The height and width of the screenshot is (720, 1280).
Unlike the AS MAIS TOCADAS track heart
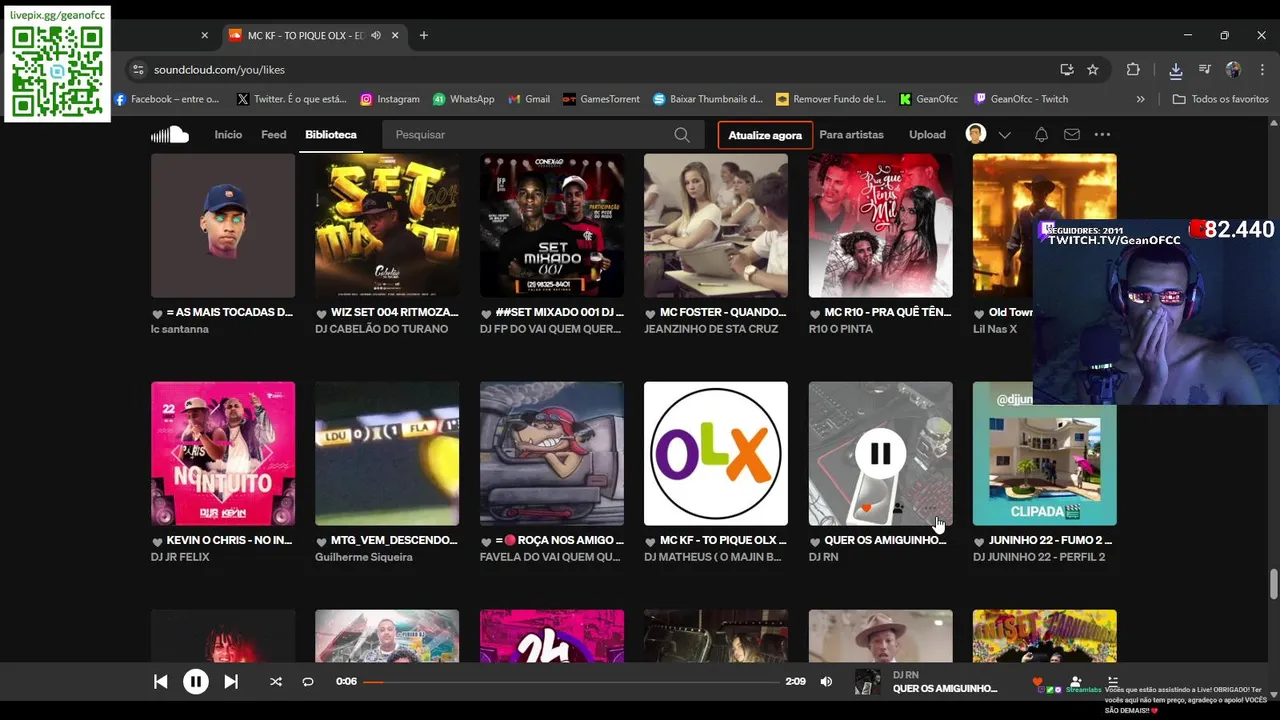click(x=157, y=313)
